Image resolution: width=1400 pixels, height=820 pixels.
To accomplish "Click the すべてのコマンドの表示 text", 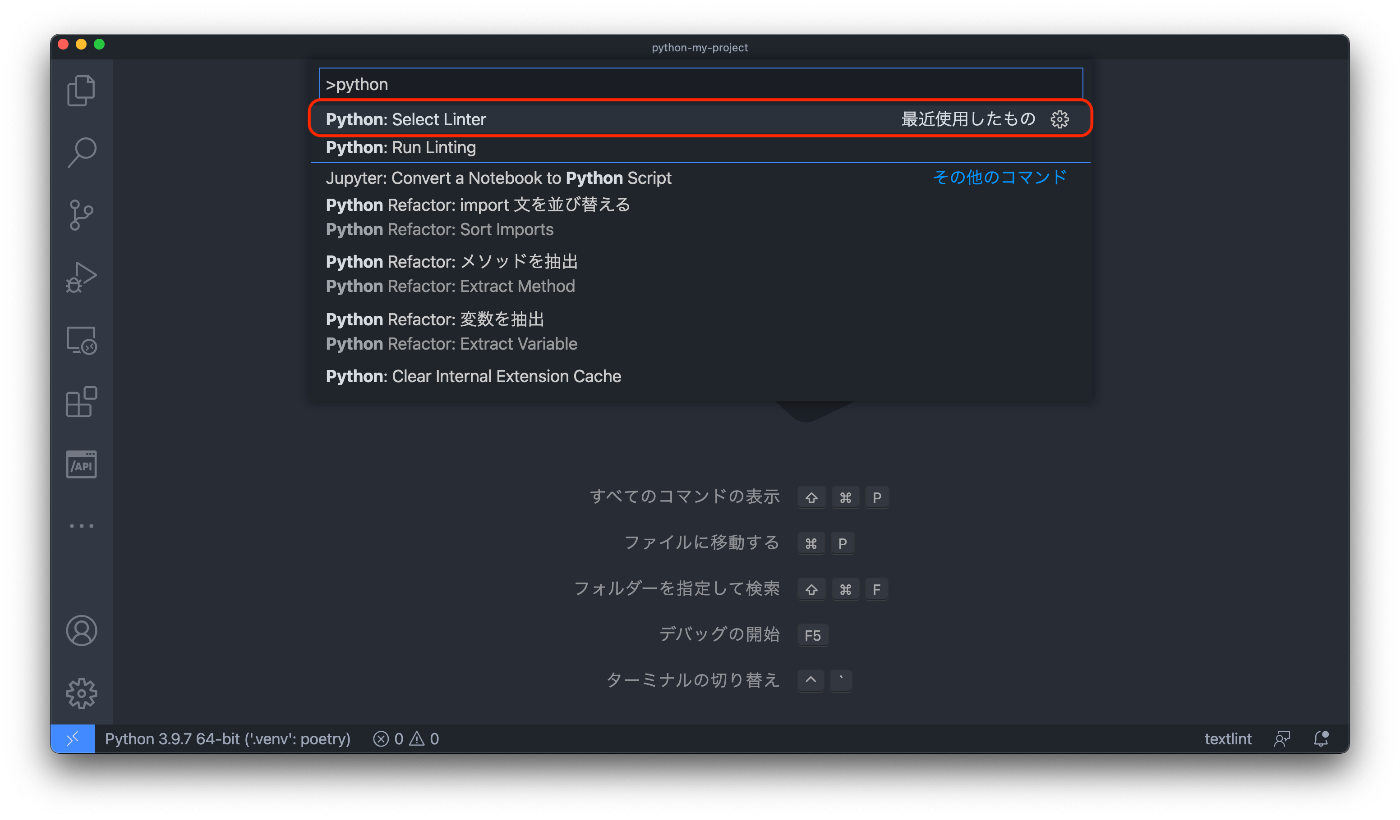I will tap(685, 497).
